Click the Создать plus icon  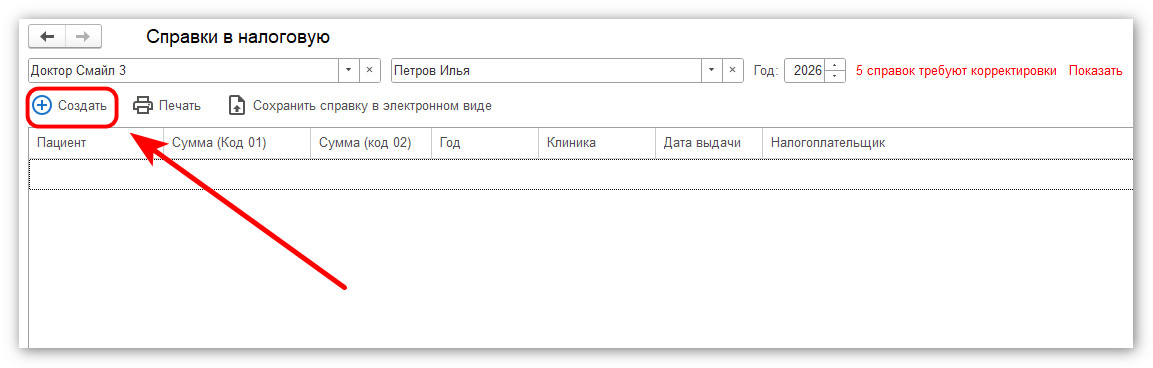click(x=43, y=105)
